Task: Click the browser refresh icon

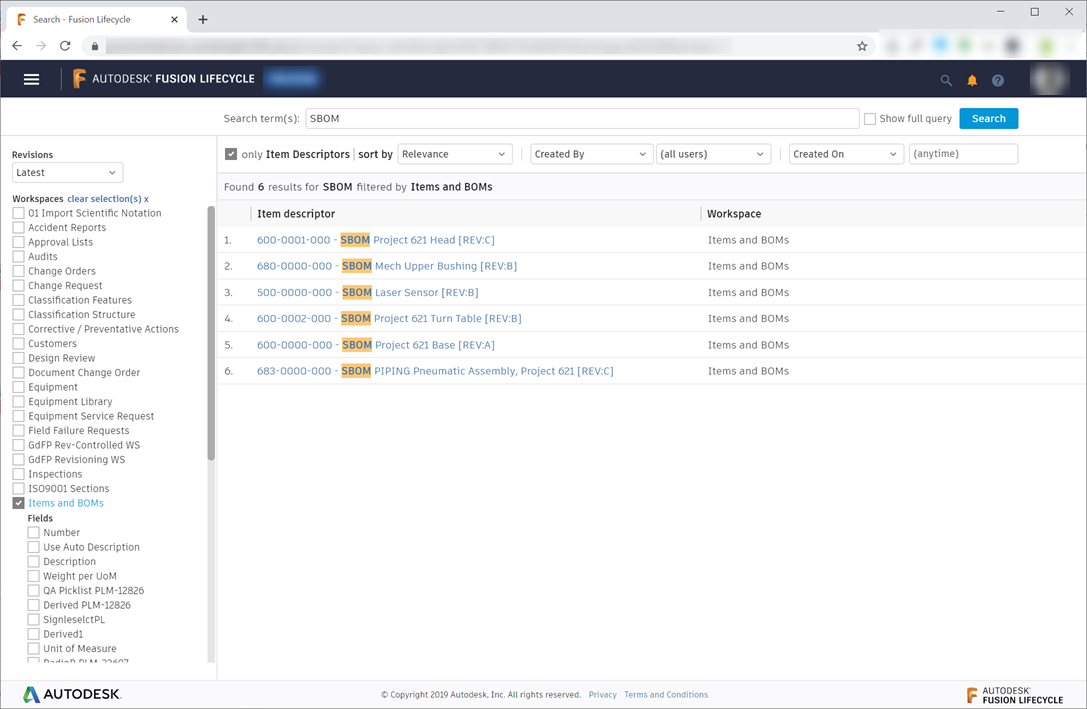Action: tap(65, 46)
